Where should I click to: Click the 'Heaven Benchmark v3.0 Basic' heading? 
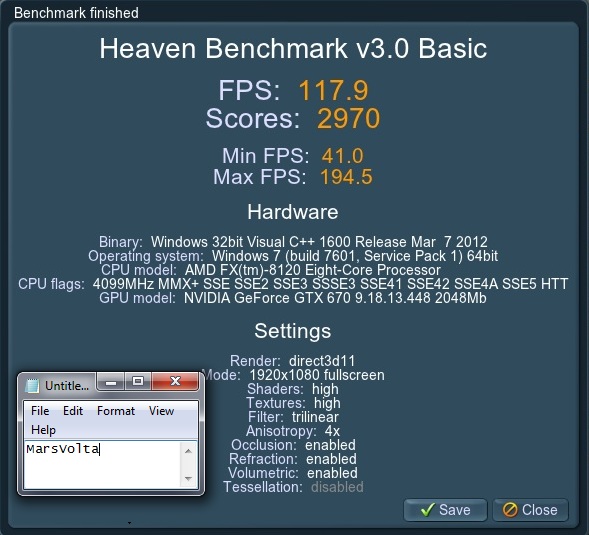293,48
